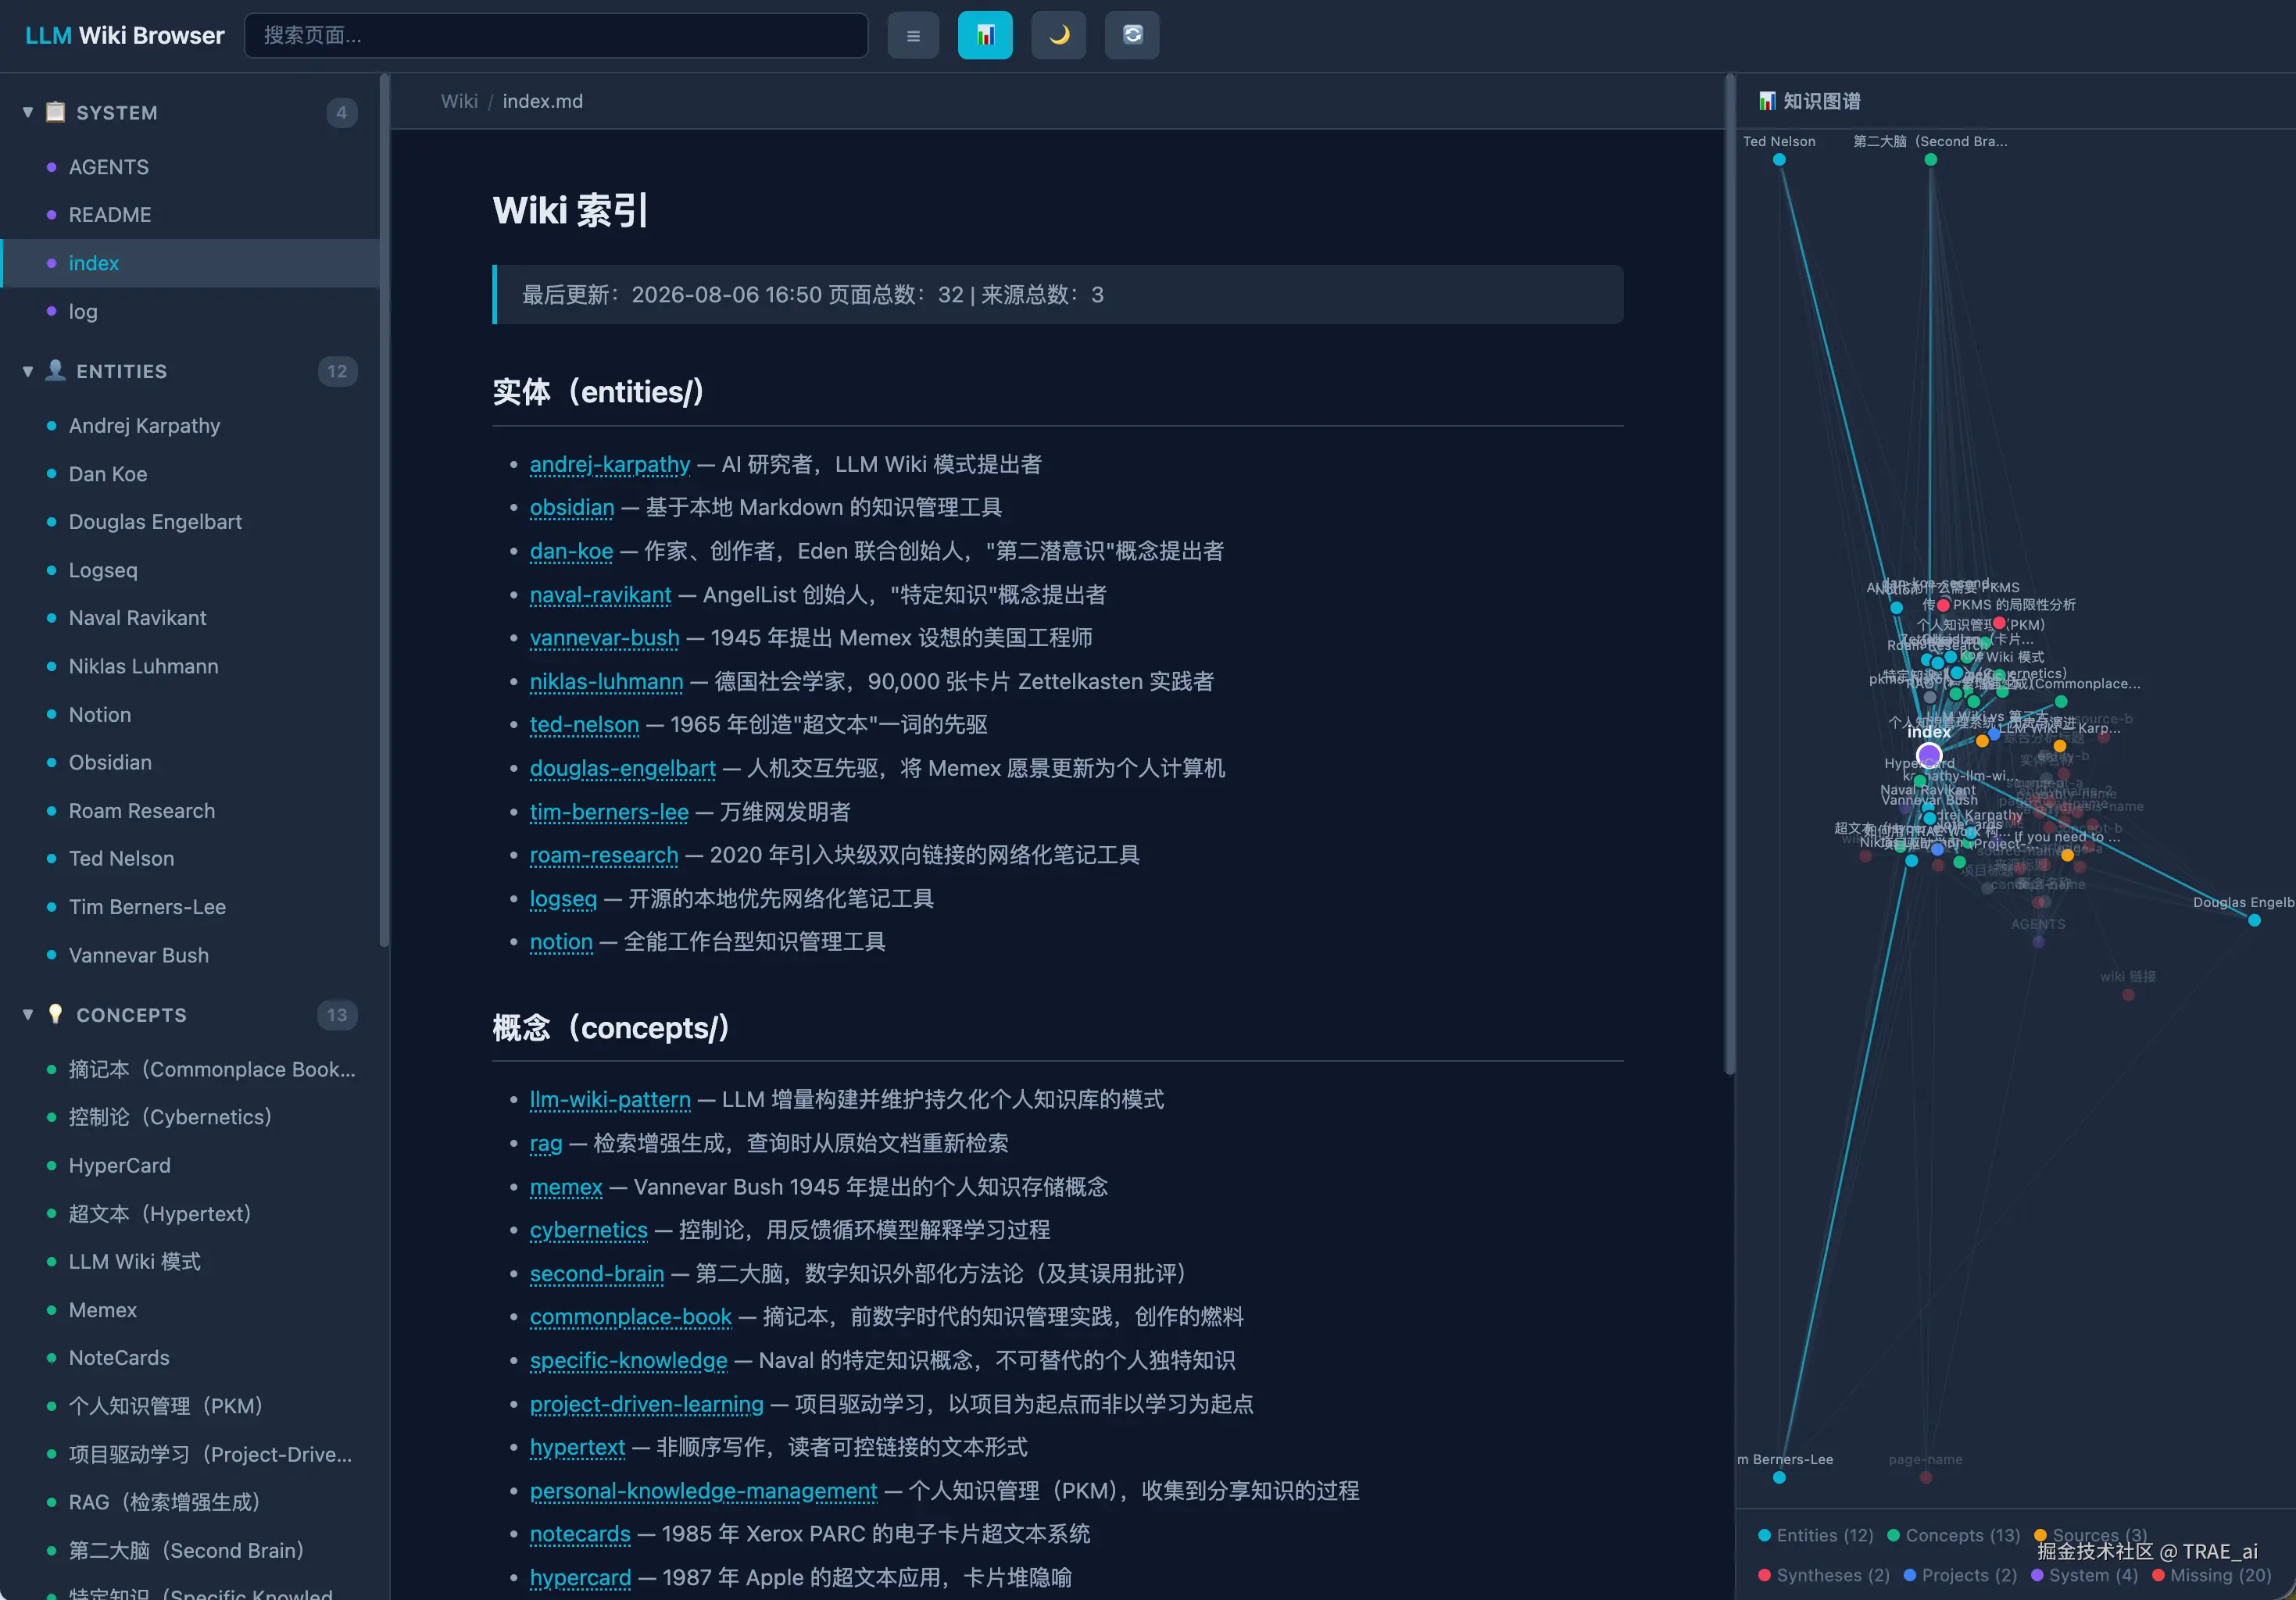Open the llm-wiki-pattern link
Viewport: 2296px width, 1600px height.
(x=610, y=1100)
